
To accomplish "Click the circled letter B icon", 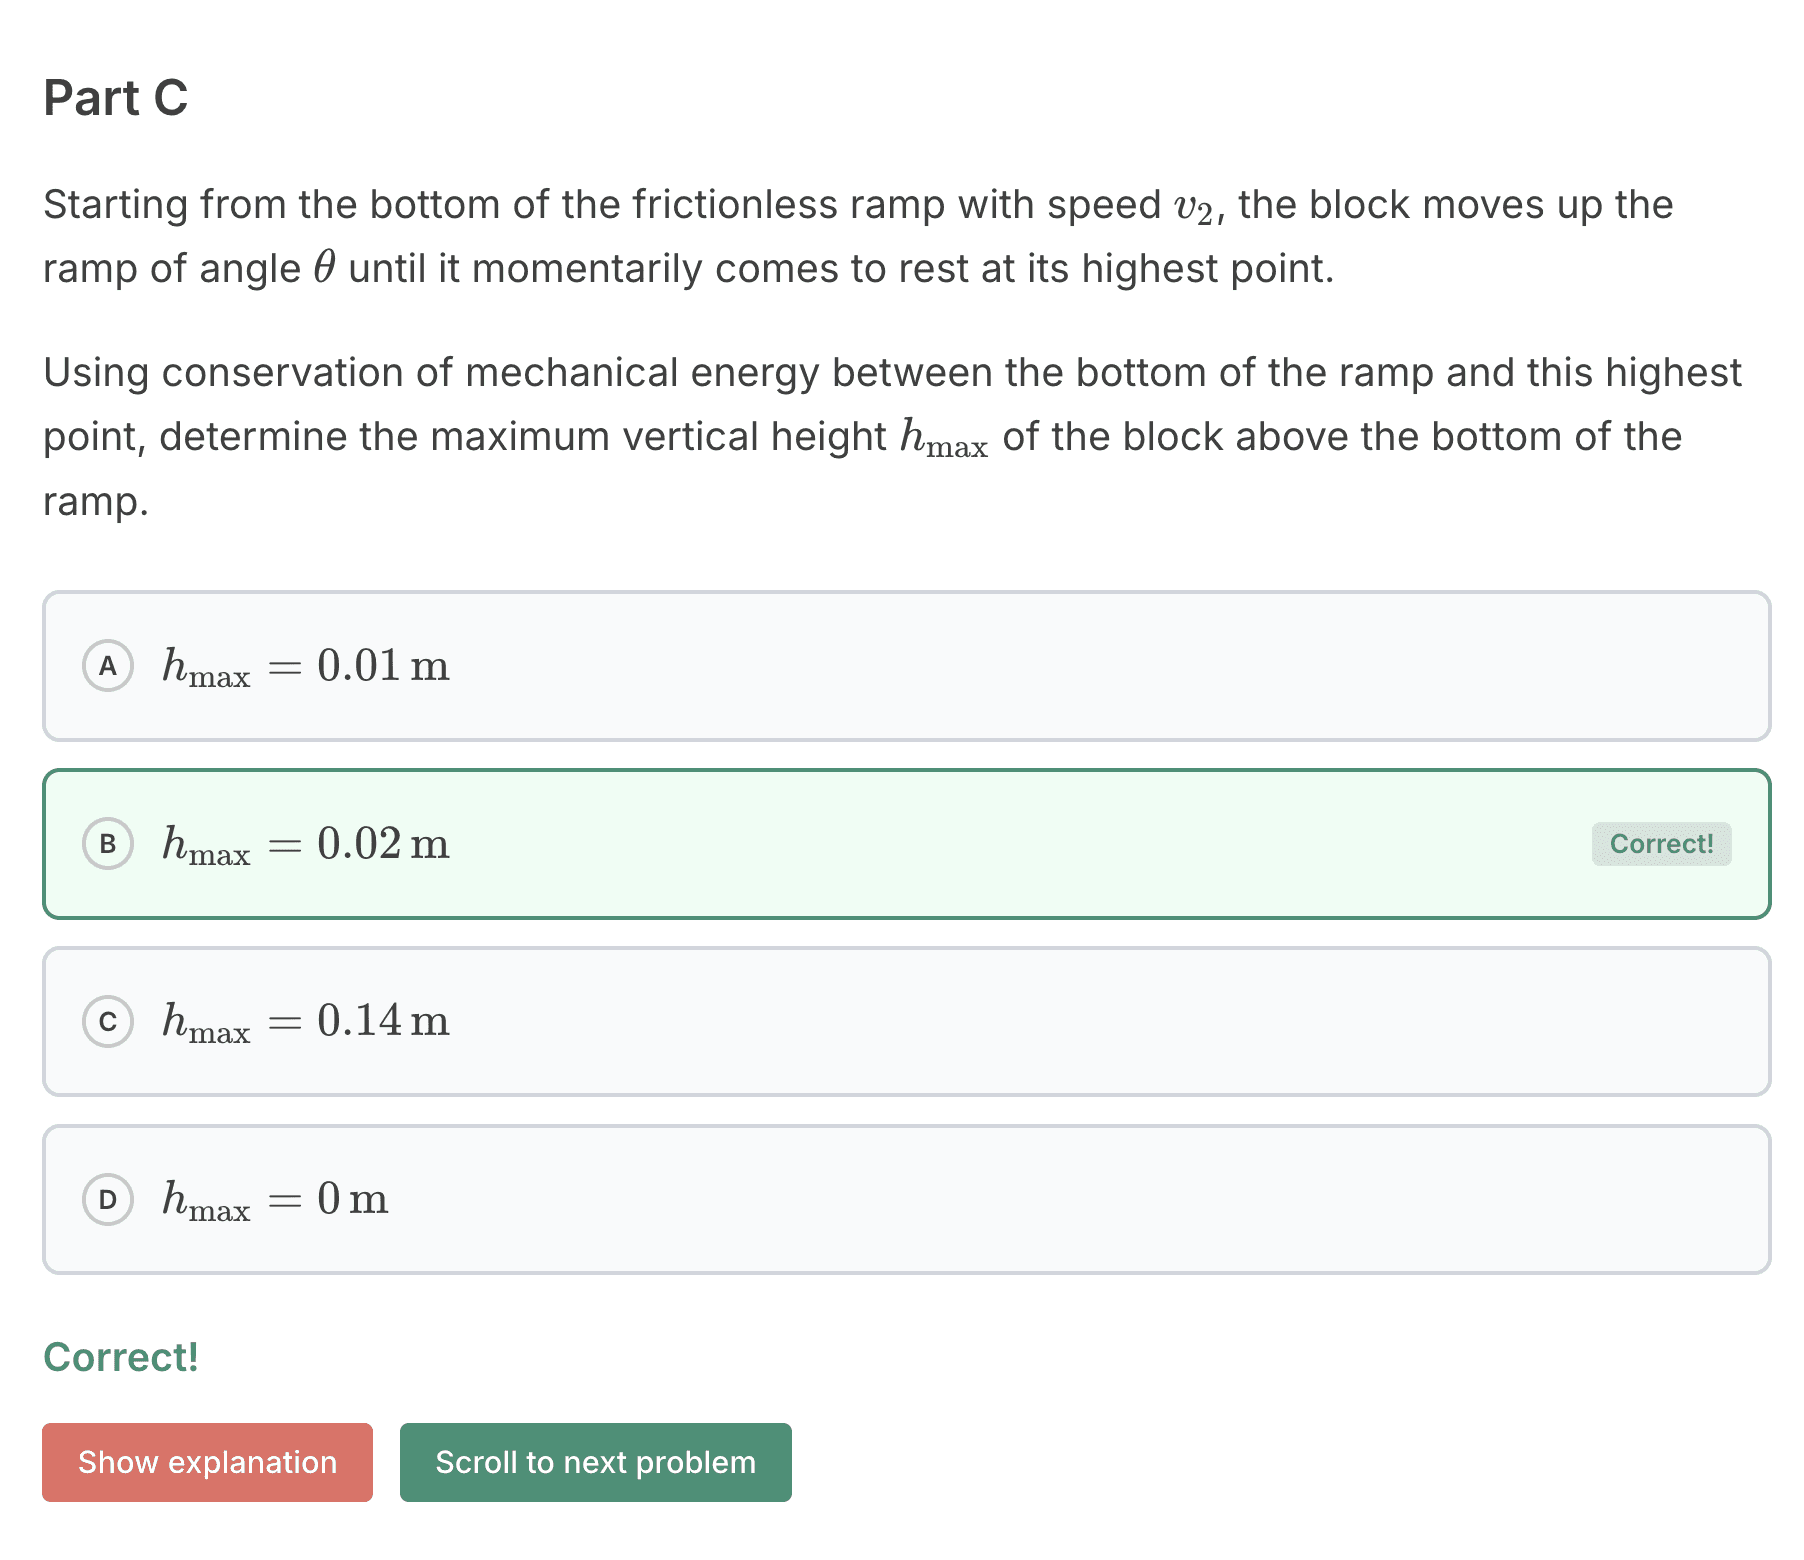I will click(x=108, y=843).
